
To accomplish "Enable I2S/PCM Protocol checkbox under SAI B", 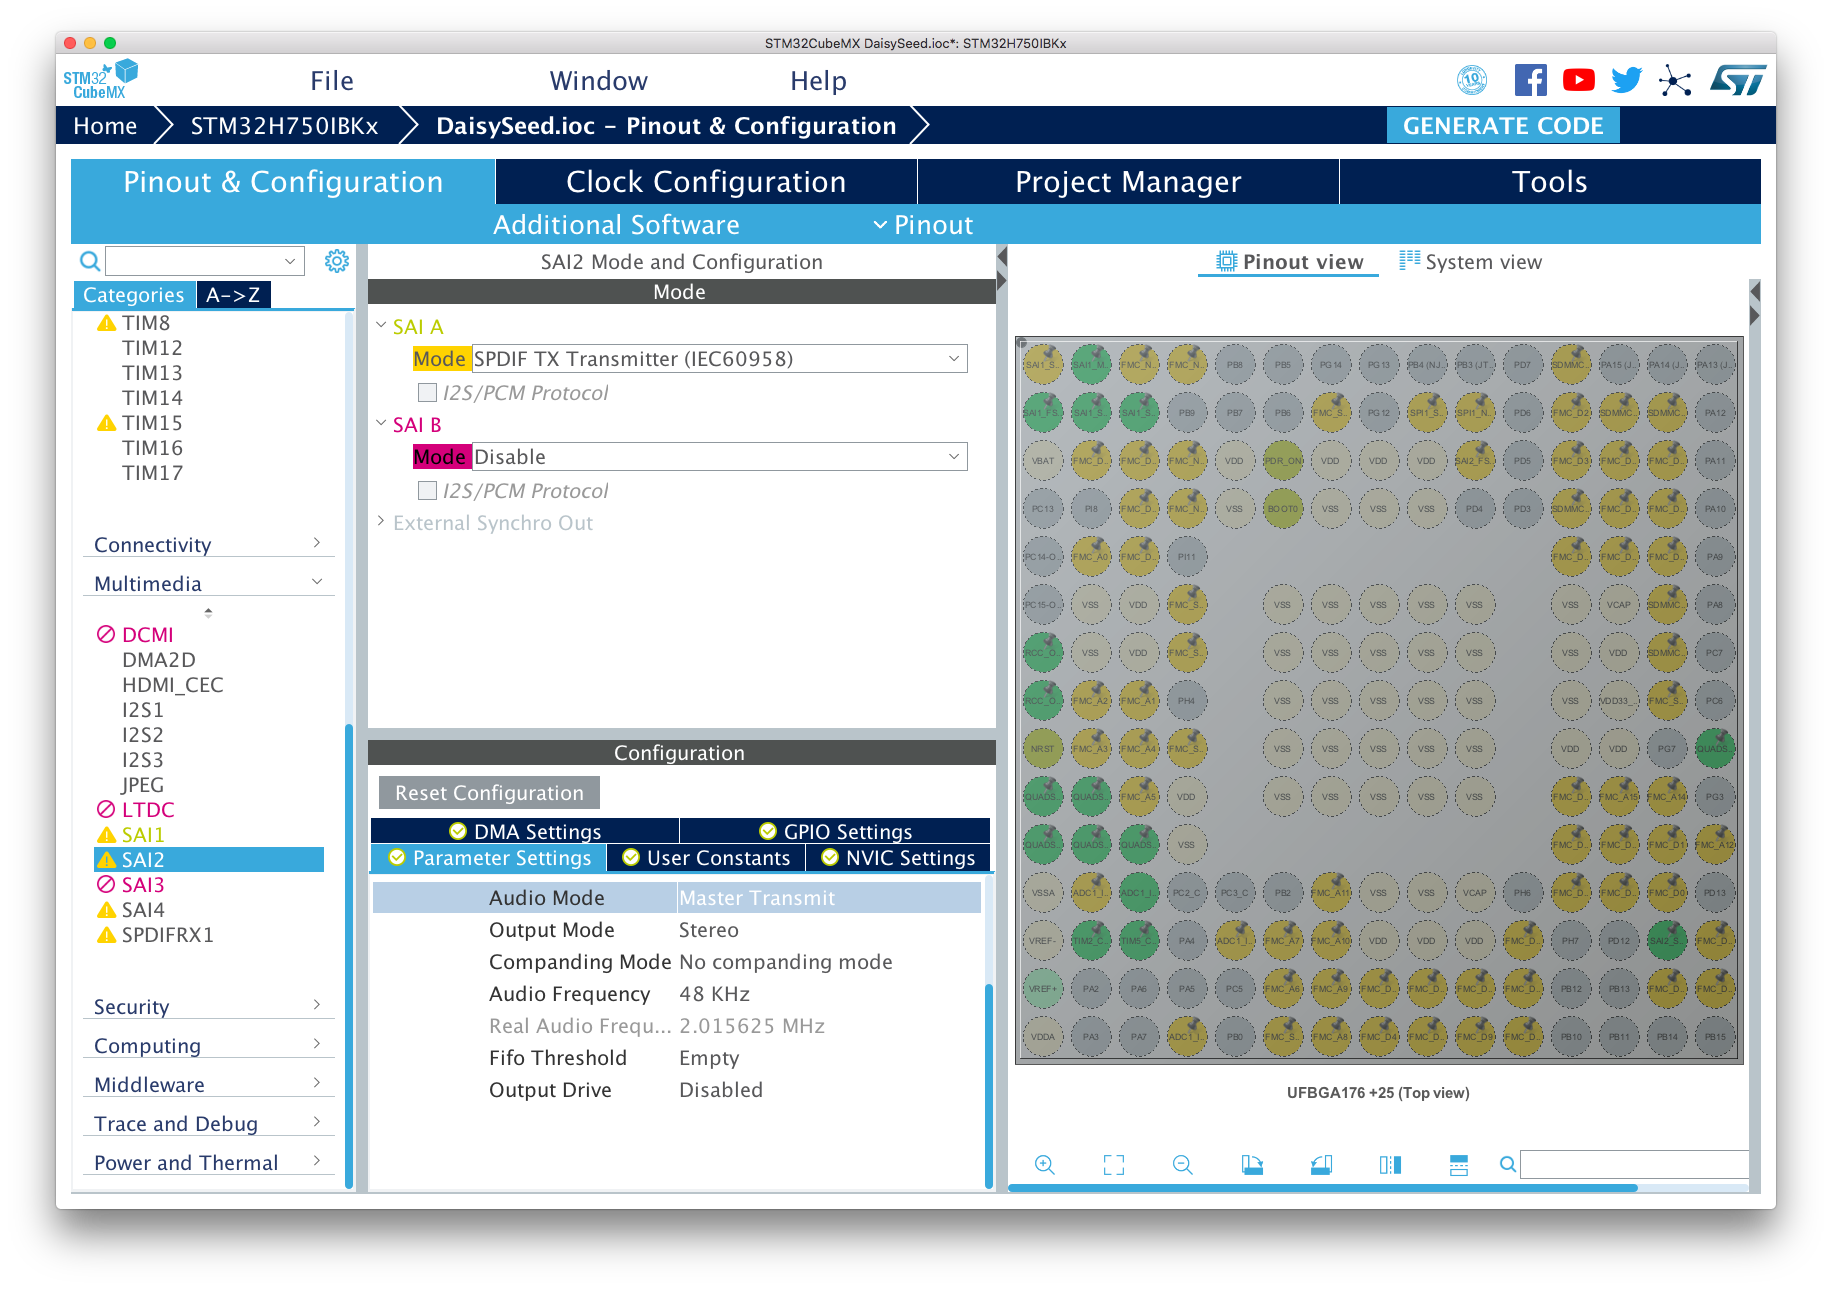I will click(x=427, y=491).
